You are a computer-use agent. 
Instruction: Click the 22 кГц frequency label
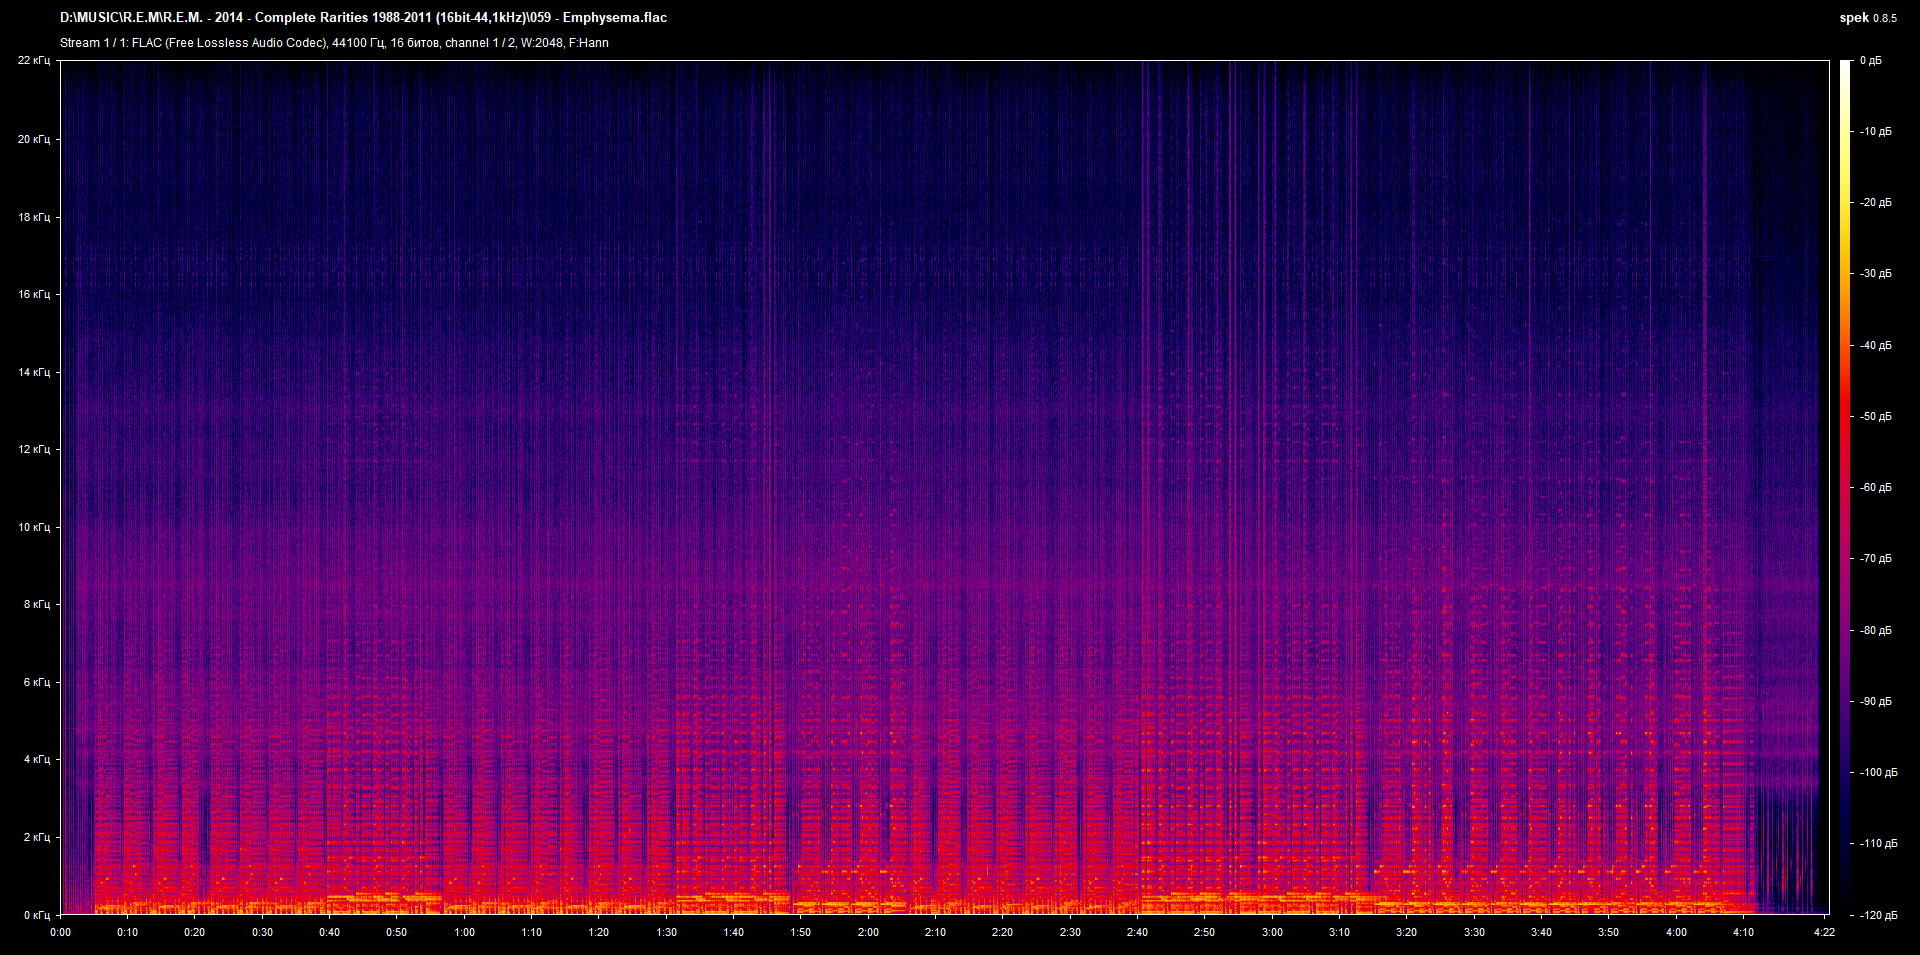coord(34,61)
